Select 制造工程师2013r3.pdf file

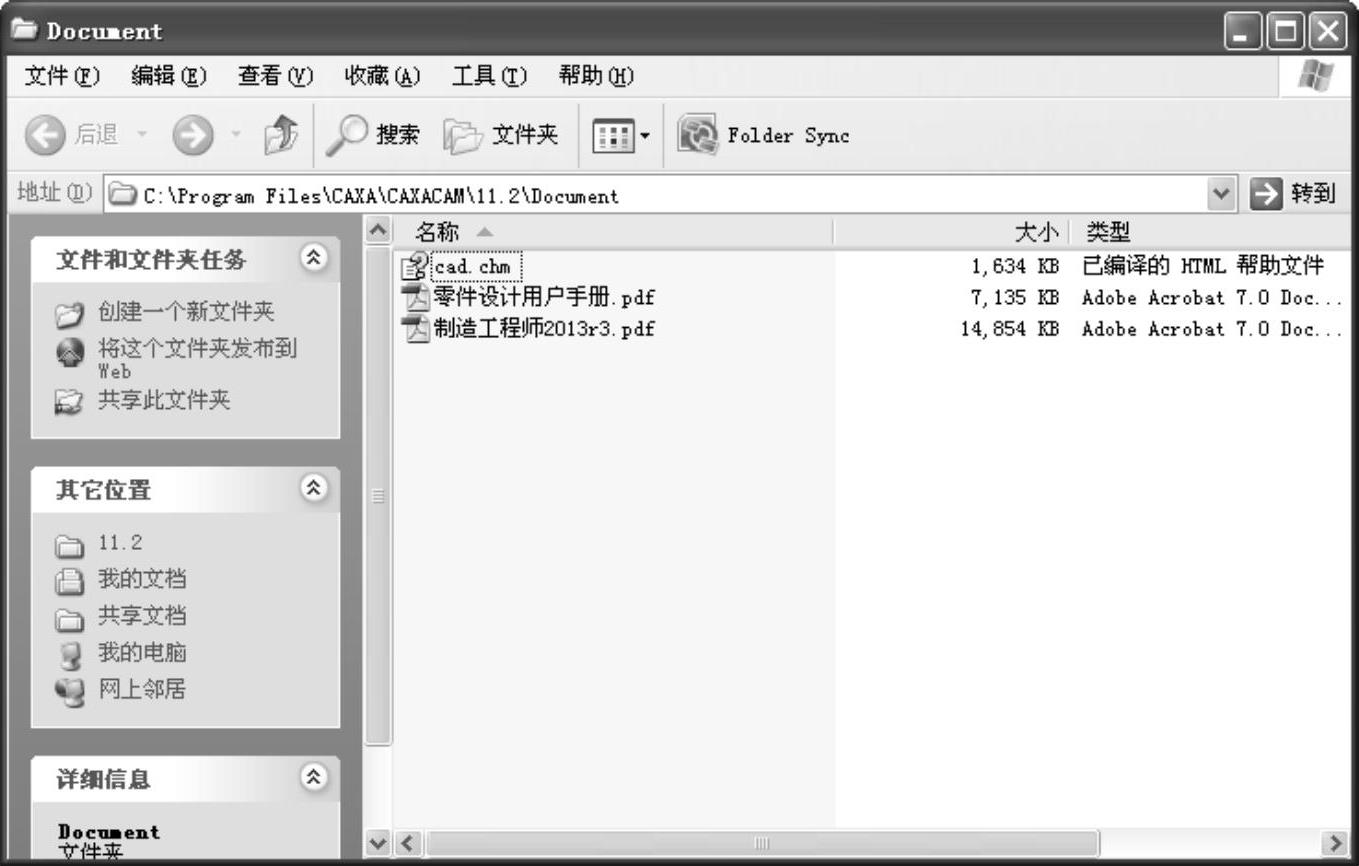coord(543,328)
